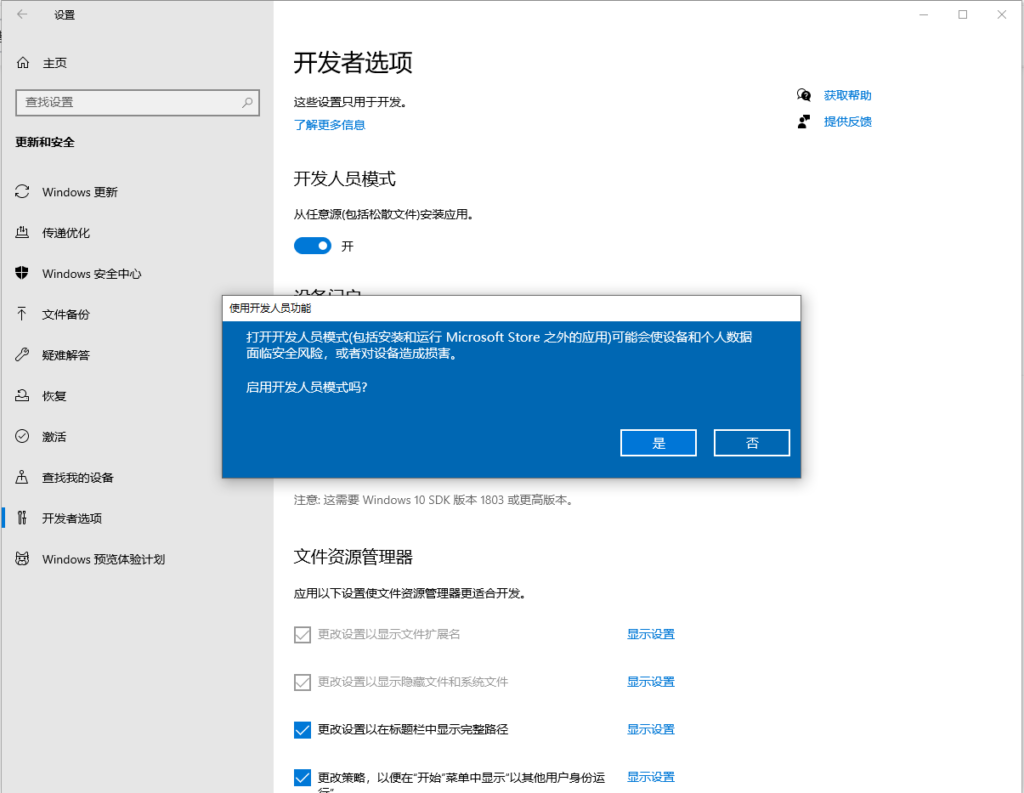Image resolution: width=1024 pixels, height=793 pixels.
Task: Click the 开发人员模式 heading
Action: pos(344,179)
